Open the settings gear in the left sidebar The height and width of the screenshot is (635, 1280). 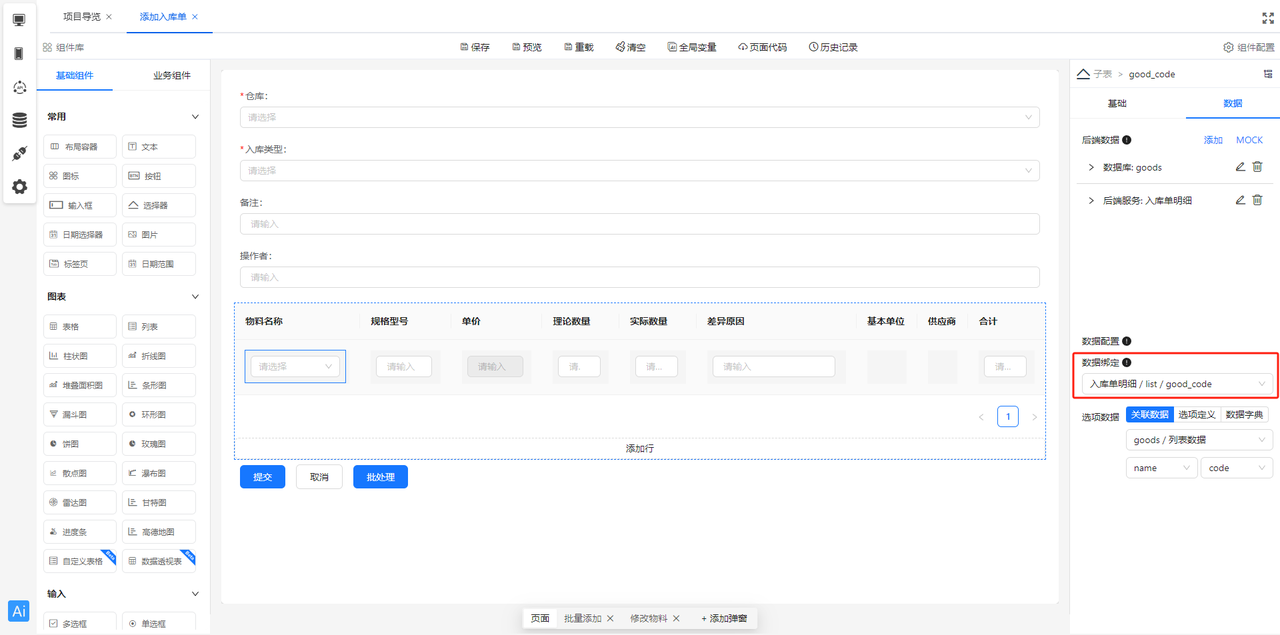pyautogui.click(x=18, y=186)
